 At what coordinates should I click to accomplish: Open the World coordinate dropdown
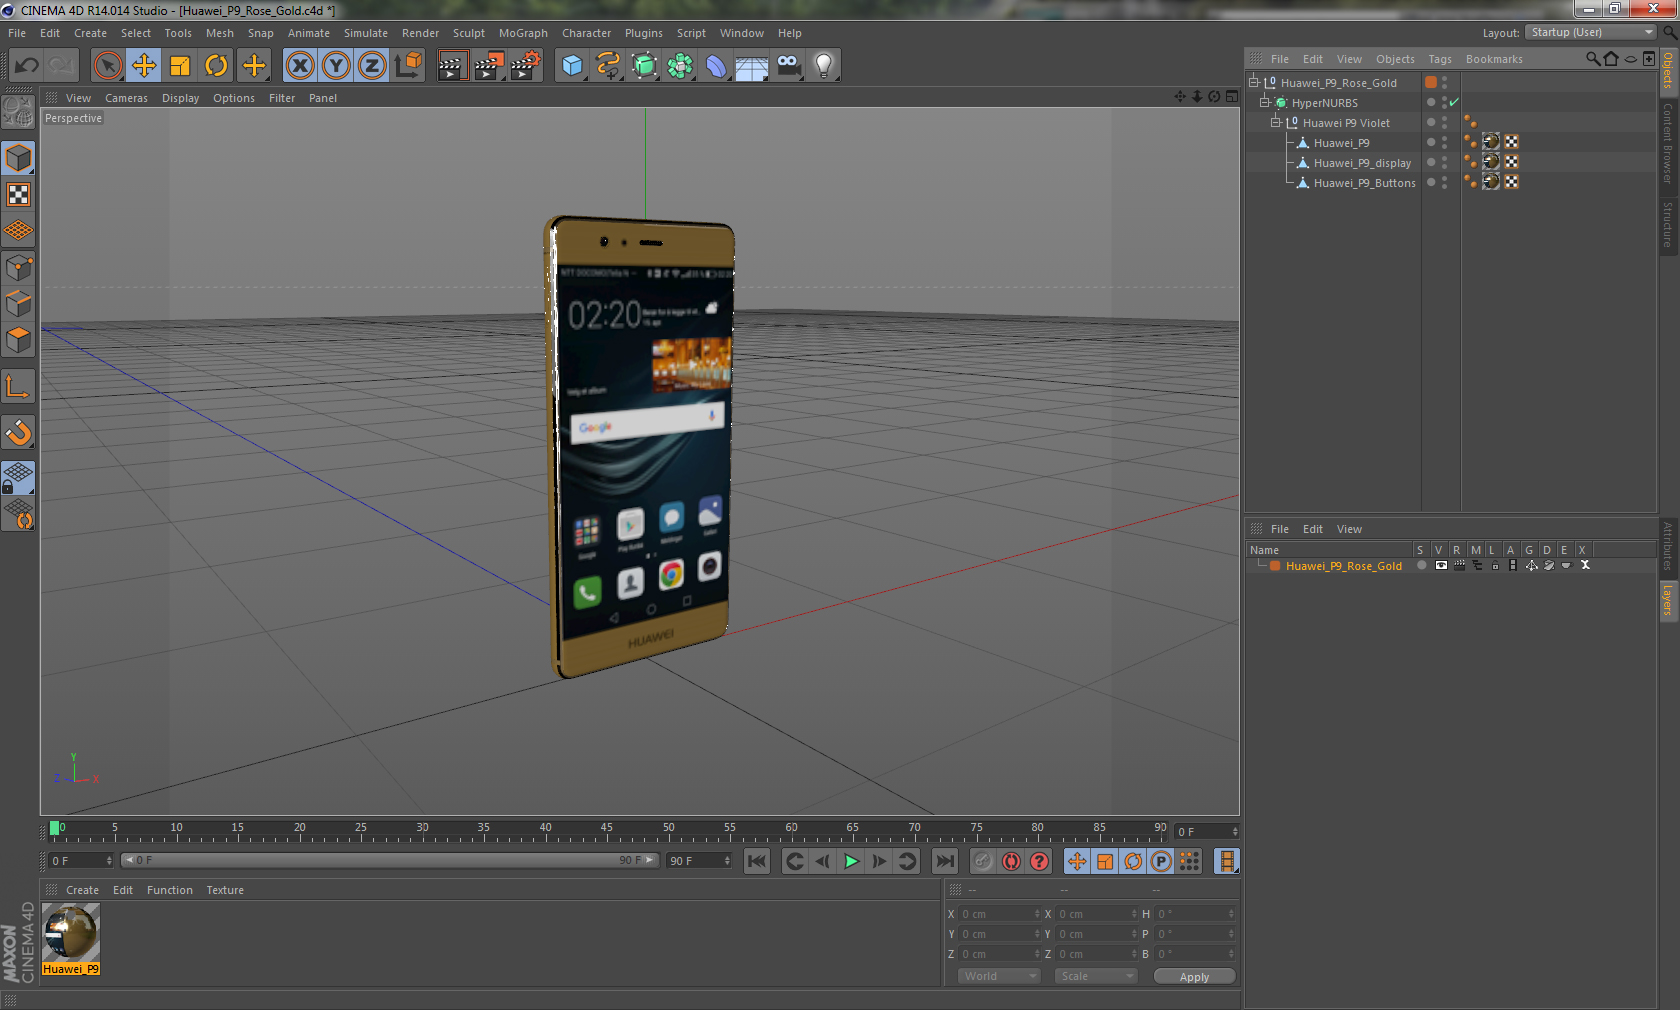999,976
